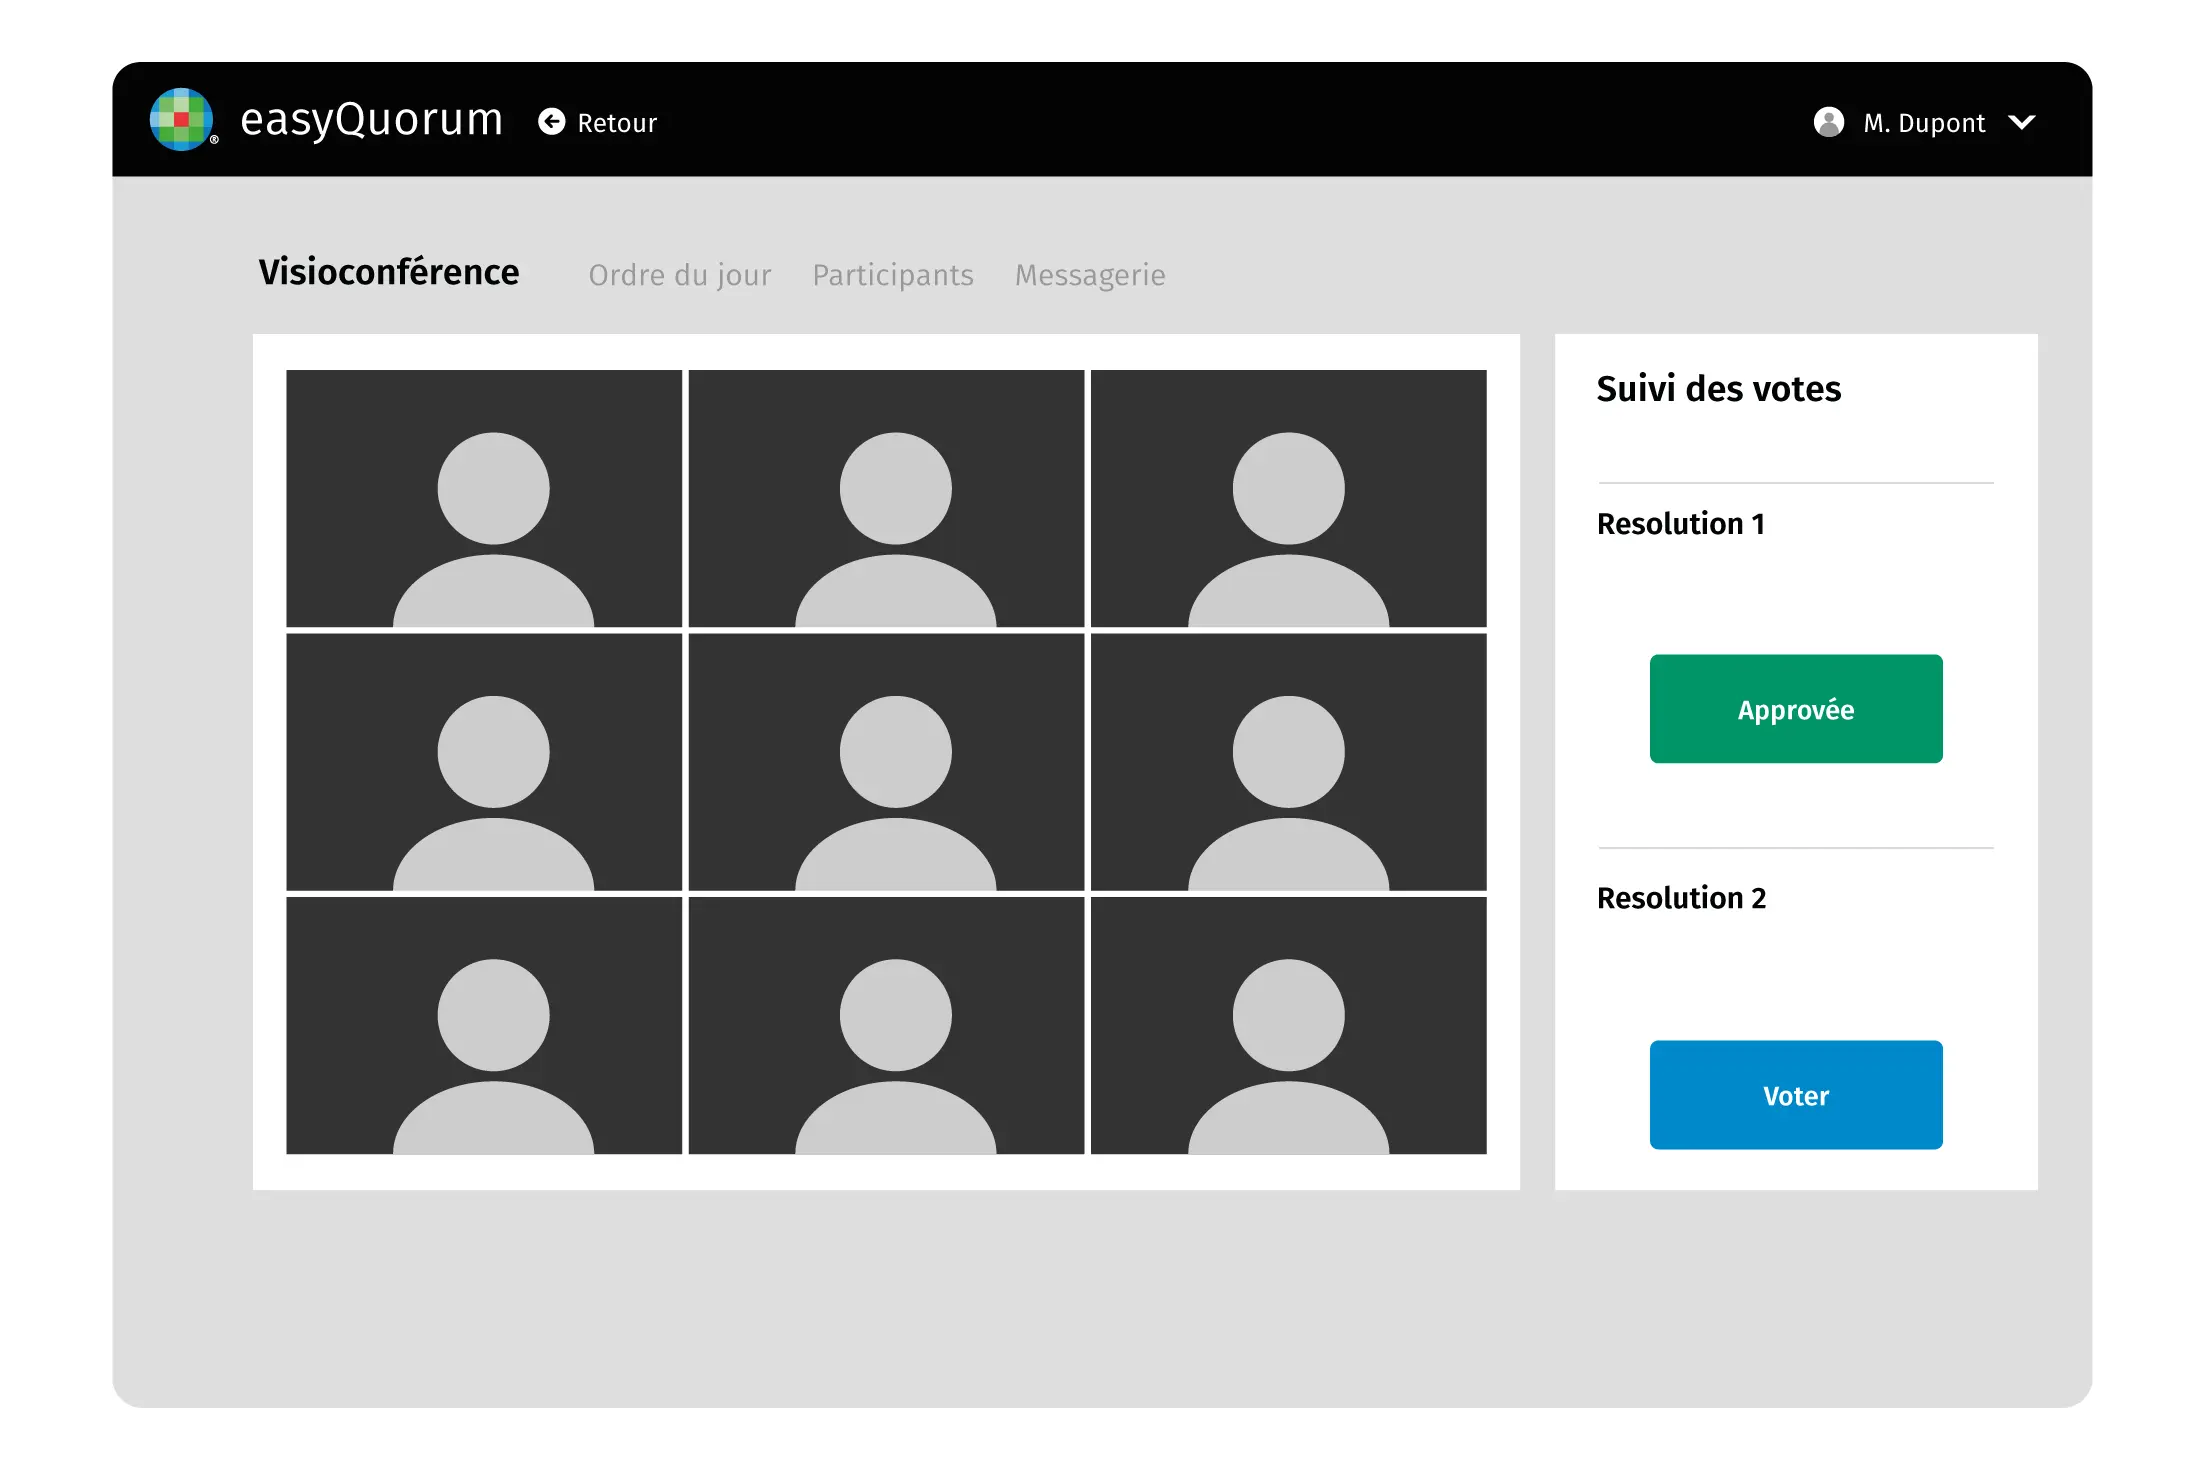Switch to the Visioconférence tab

(389, 272)
